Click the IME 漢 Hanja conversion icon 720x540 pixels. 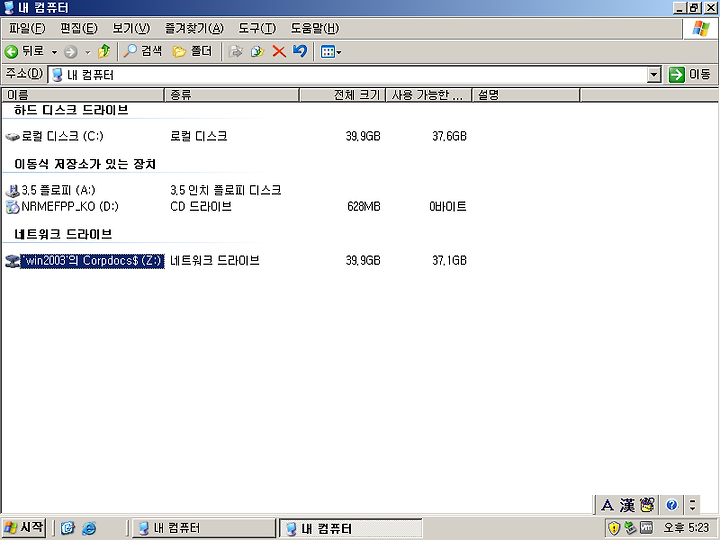coord(627,505)
